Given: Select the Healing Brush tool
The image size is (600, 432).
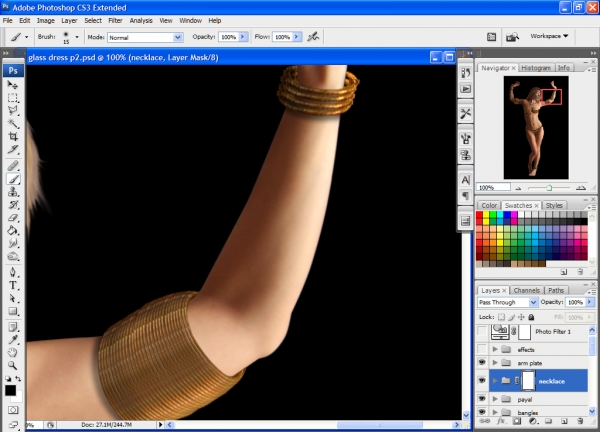Looking at the screenshot, I should point(13,165).
